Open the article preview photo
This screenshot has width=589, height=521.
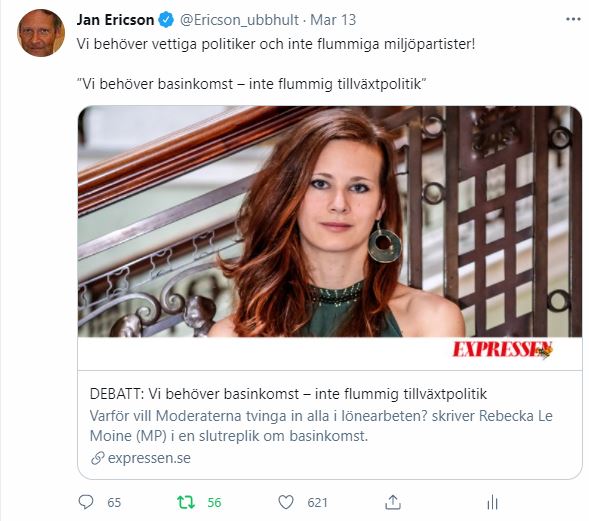330,222
